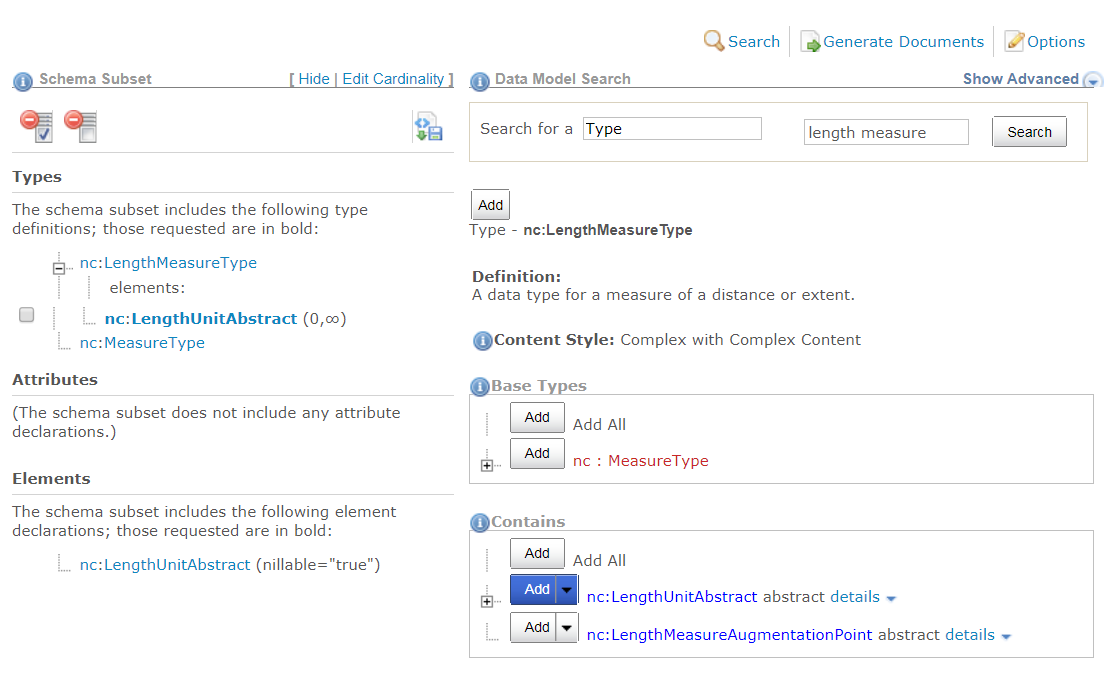Screen dimensions: 1118x683
Task: Click the Base Types info icon
Action: click(x=479, y=386)
